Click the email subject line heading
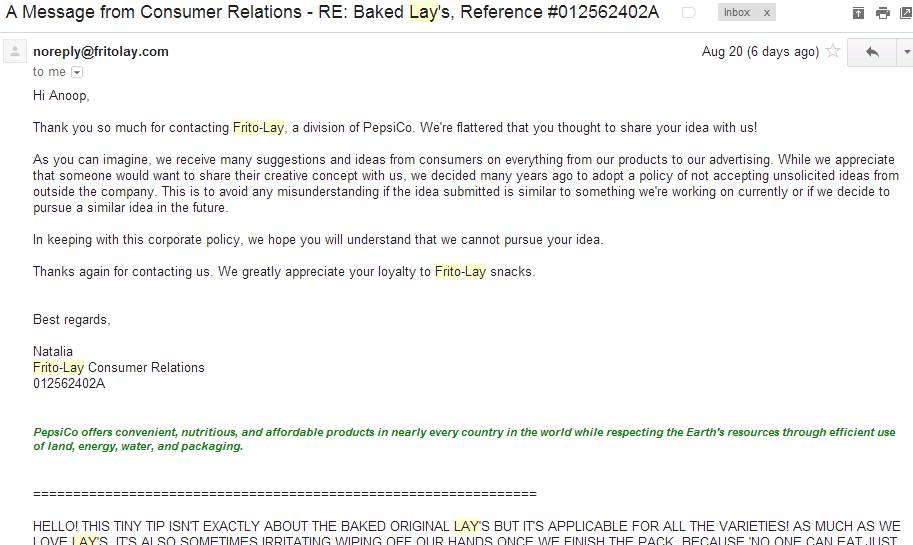Screen dimensions: 913x545 [332, 12]
